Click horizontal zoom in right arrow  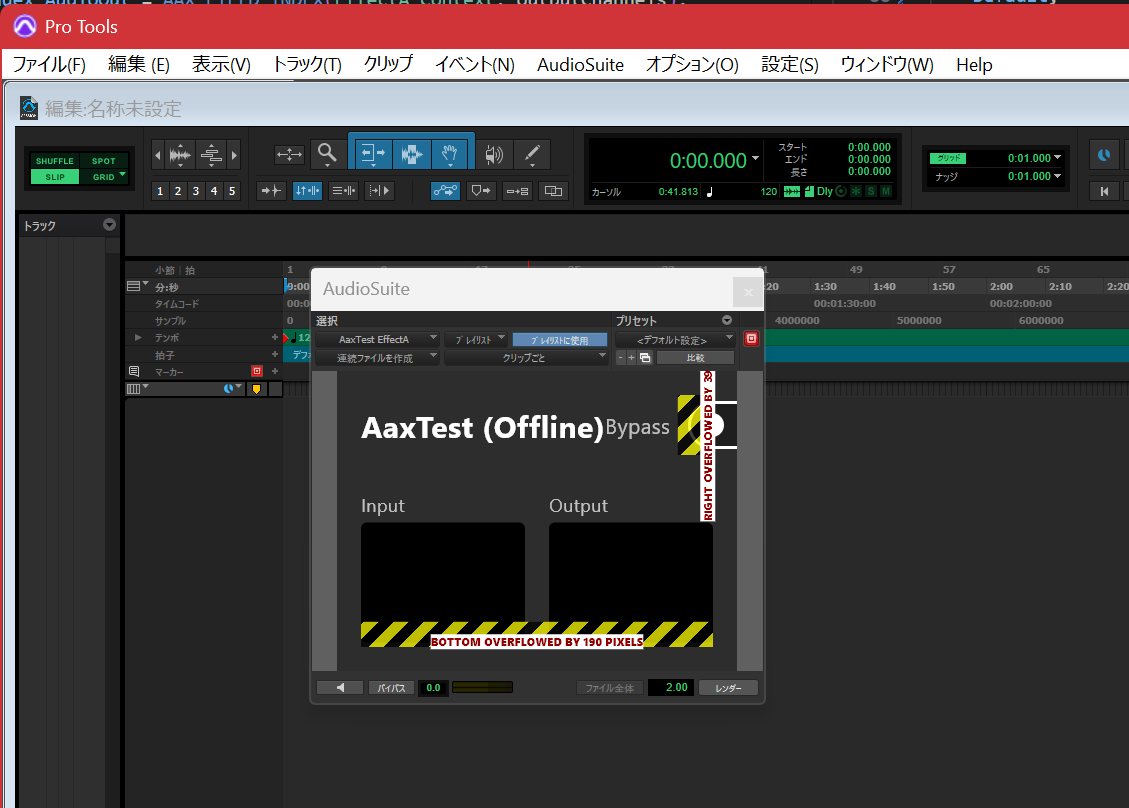(233, 155)
